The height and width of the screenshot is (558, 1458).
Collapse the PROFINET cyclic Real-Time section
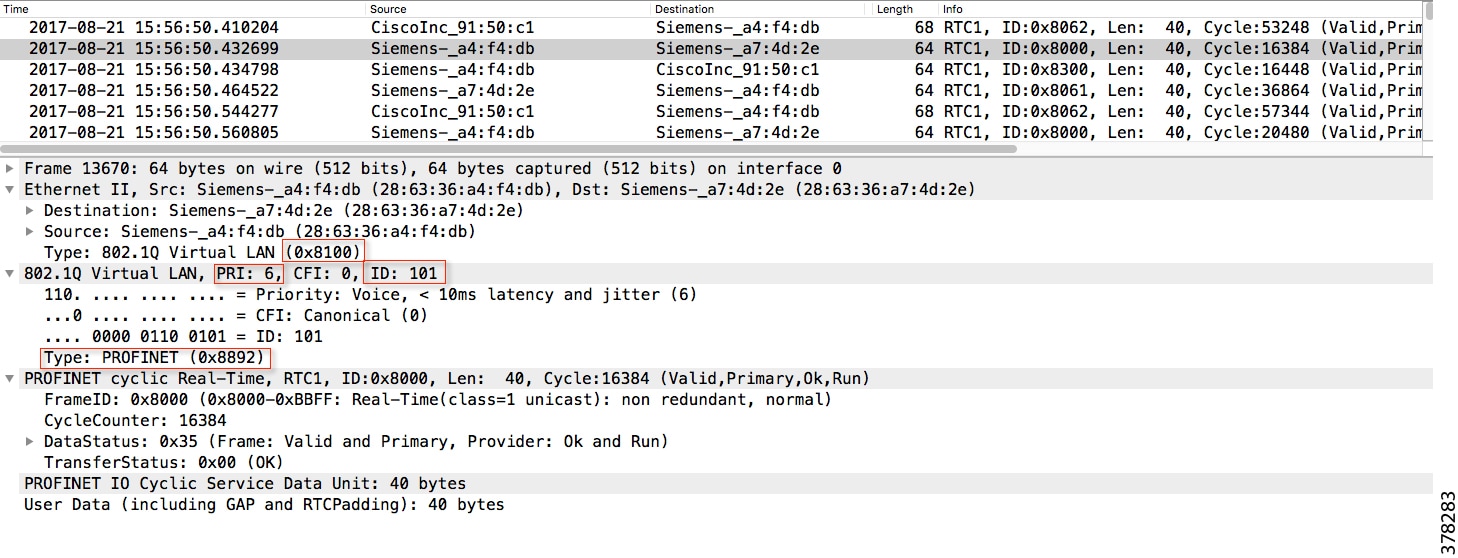pos(11,378)
